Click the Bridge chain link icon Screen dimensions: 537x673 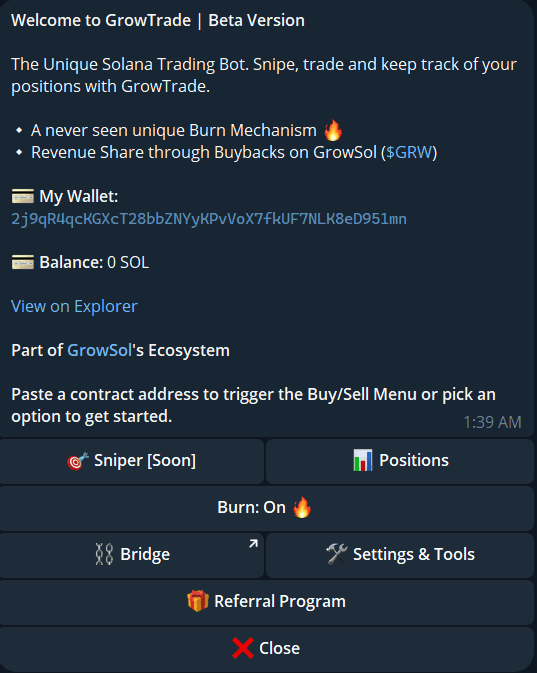(104, 554)
